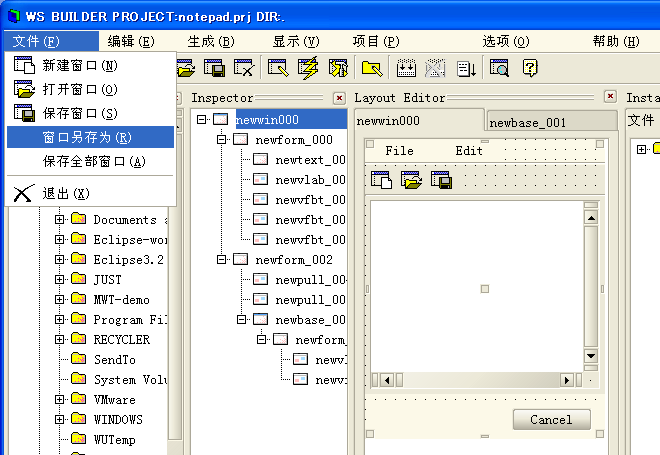660x455 pixels.
Task: Collapse the newform_002 tree node
Action: (221, 259)
